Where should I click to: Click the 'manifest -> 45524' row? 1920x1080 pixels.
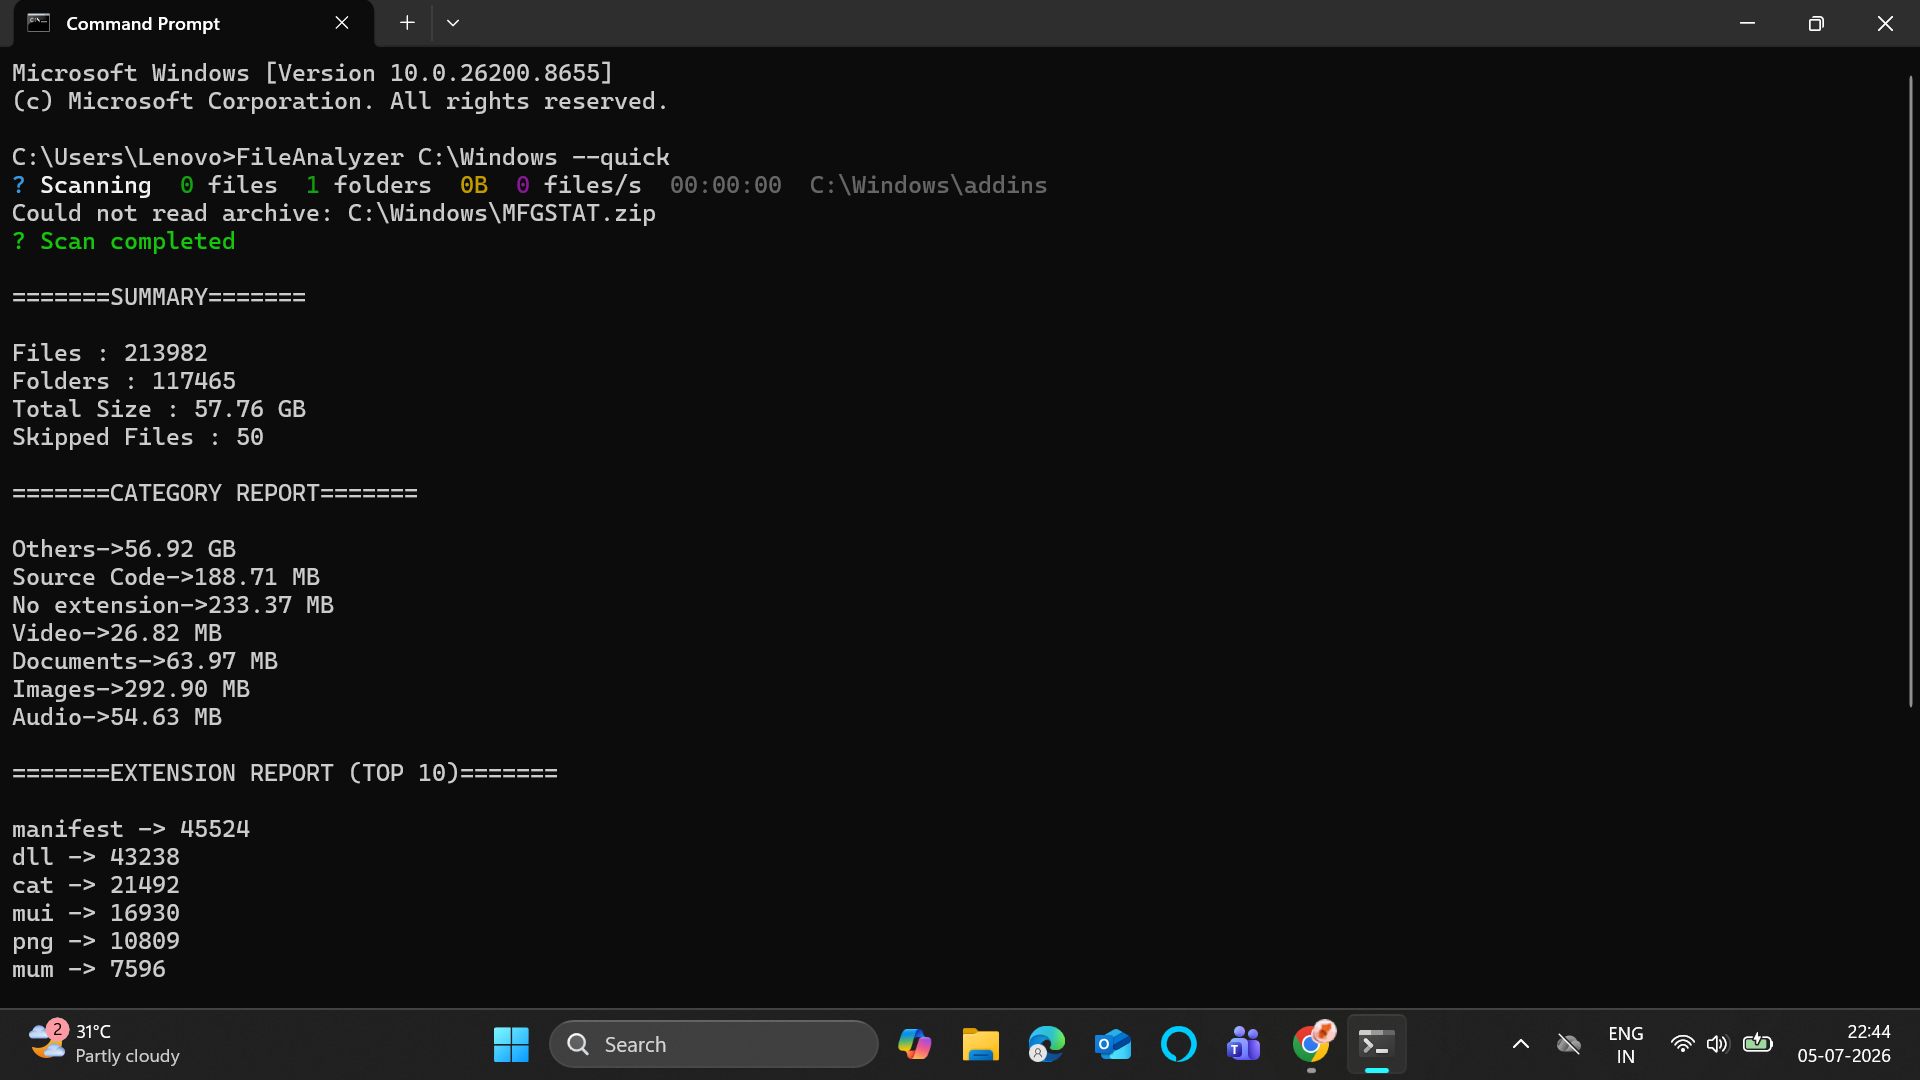[131, 829]
